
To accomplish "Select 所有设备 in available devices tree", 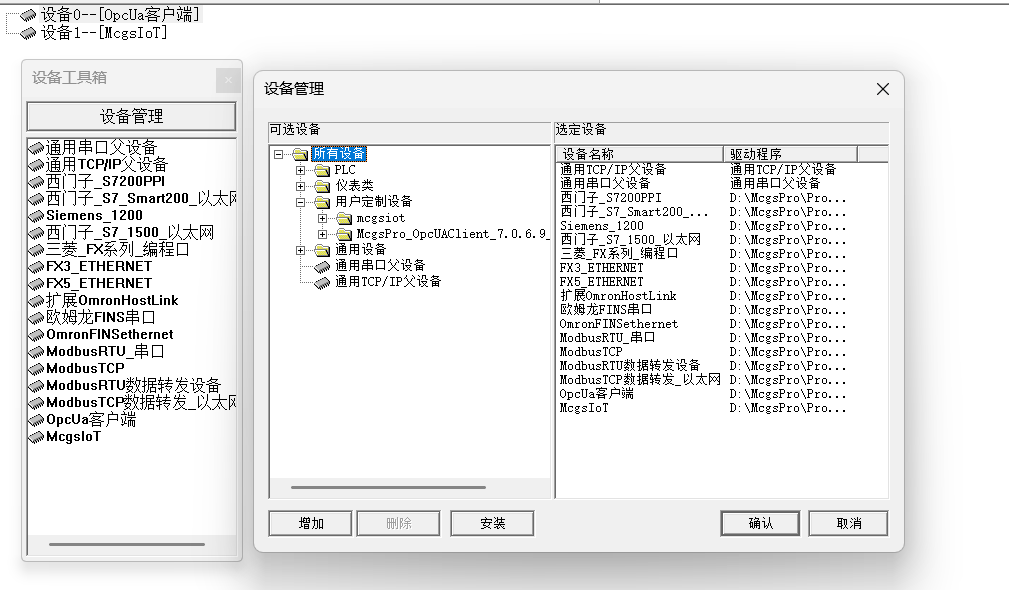I will pyautogui.click(x=339, y=154).
